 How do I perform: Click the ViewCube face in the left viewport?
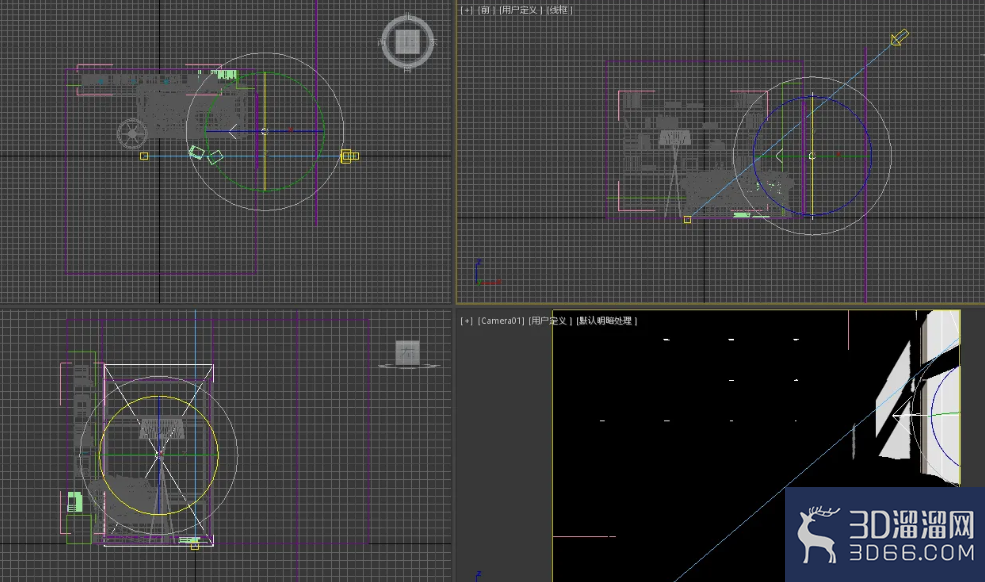click(x=408, y=353)
